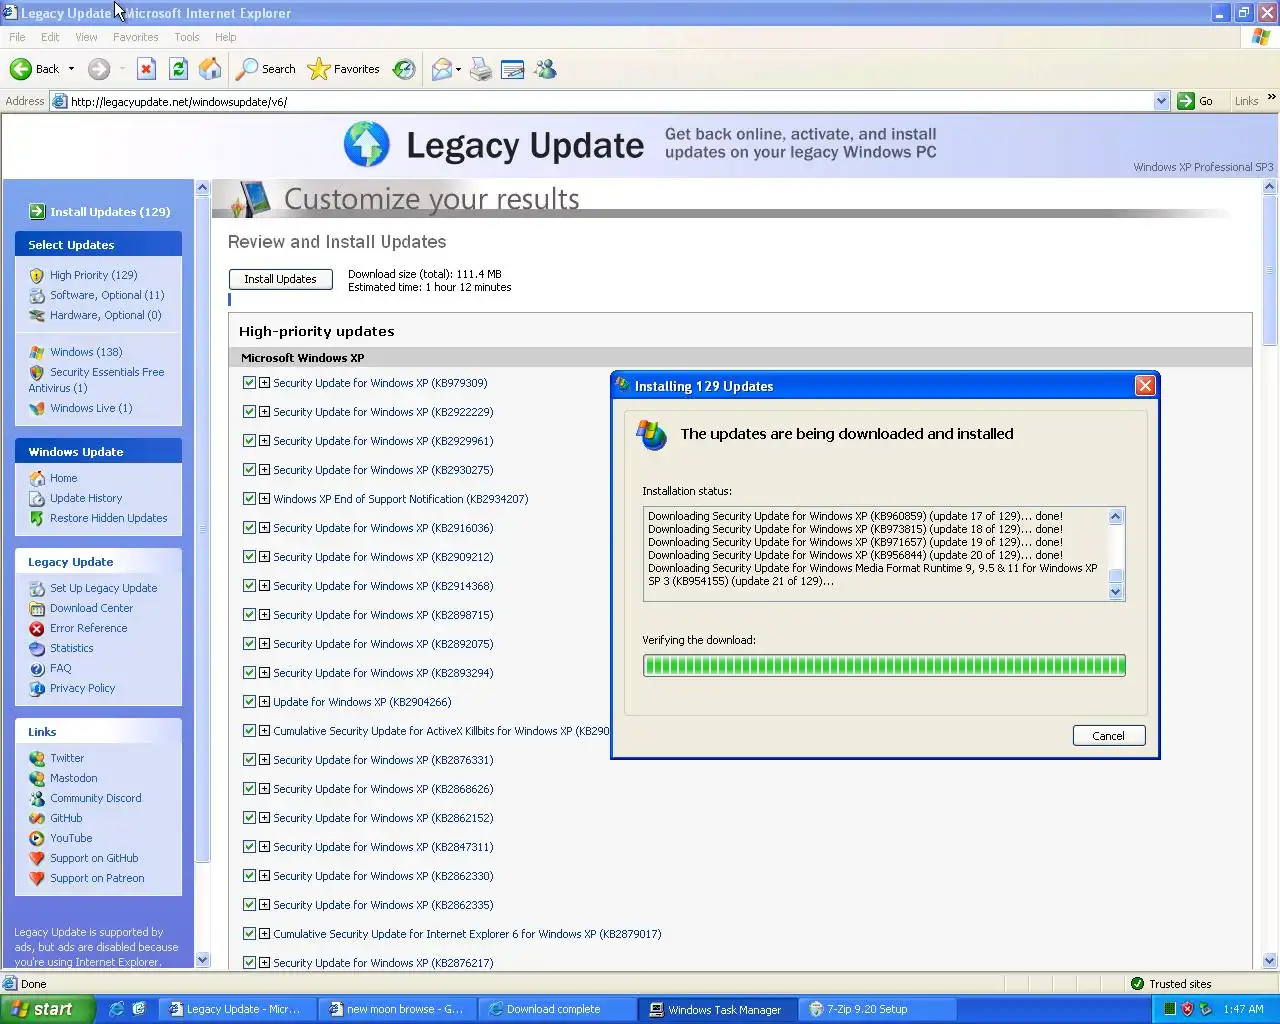Click the sidebar Home icon link
The height and width of the screenshot is (1024, 1280).
point(37,478)
